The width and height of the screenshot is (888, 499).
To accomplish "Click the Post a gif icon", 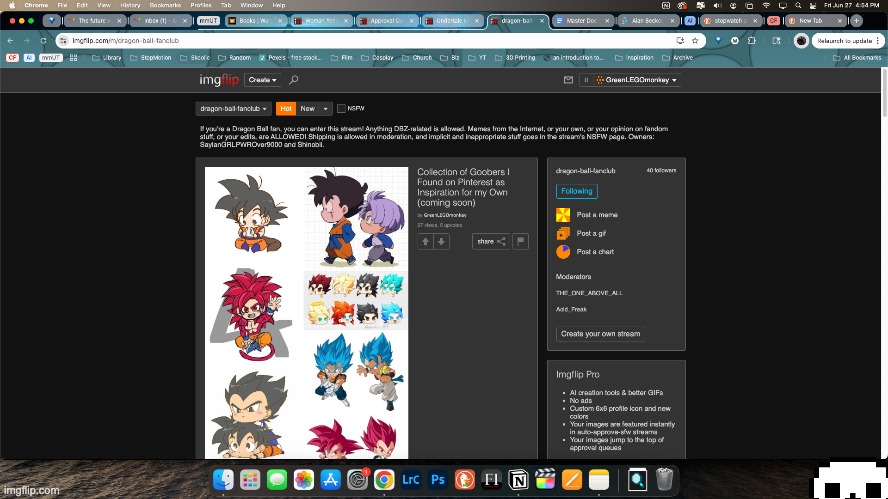I will pyautogui.click(x=563, y=233).
